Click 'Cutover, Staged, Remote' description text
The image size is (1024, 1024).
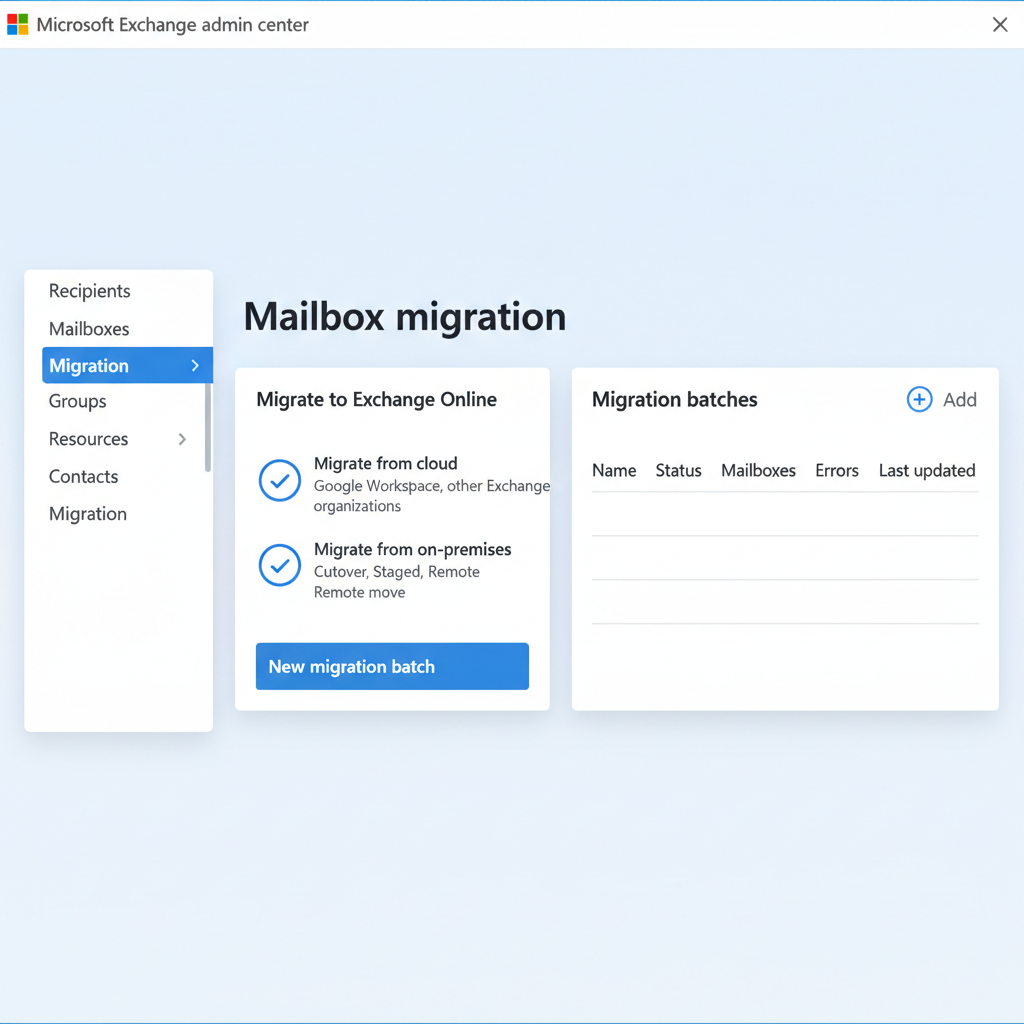(396, 572)
